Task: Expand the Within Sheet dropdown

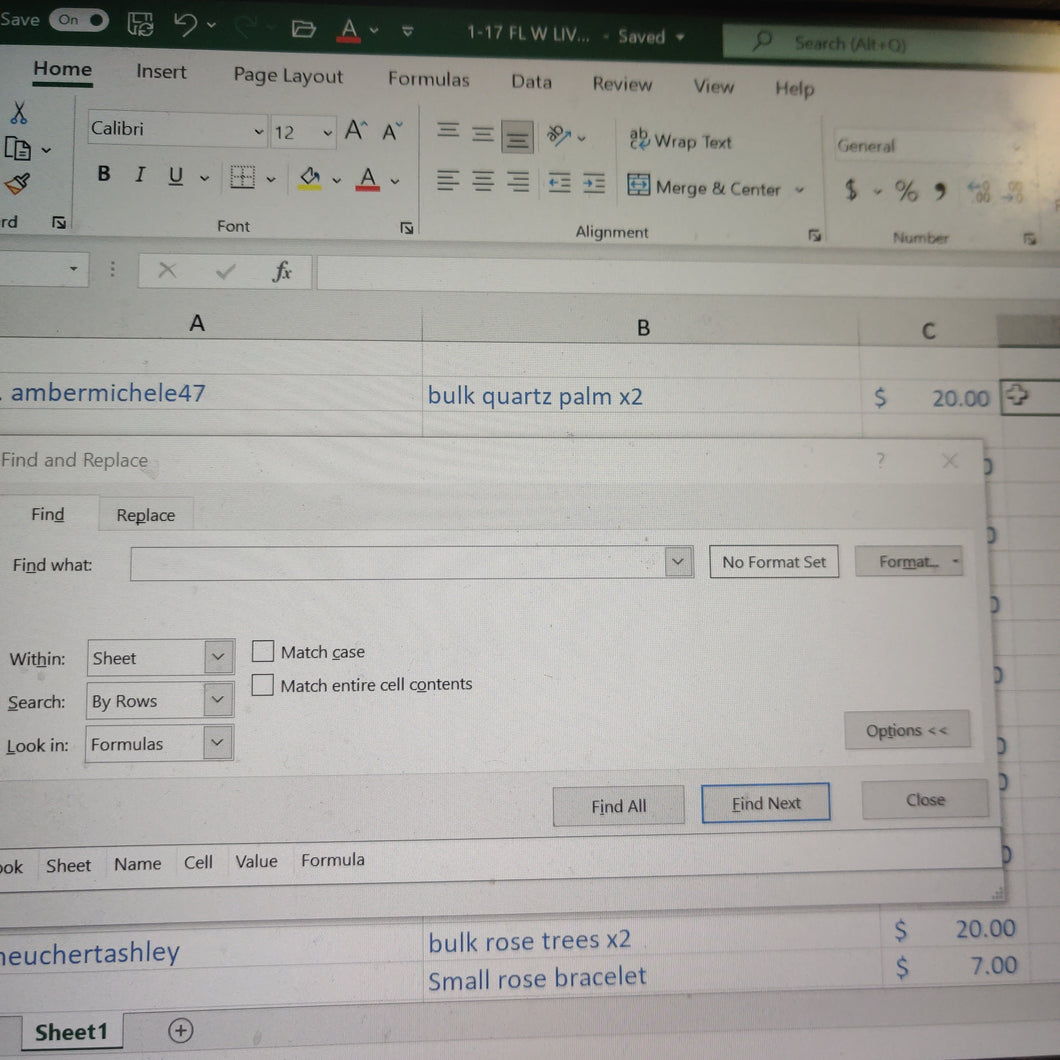Action: [218, 656]
